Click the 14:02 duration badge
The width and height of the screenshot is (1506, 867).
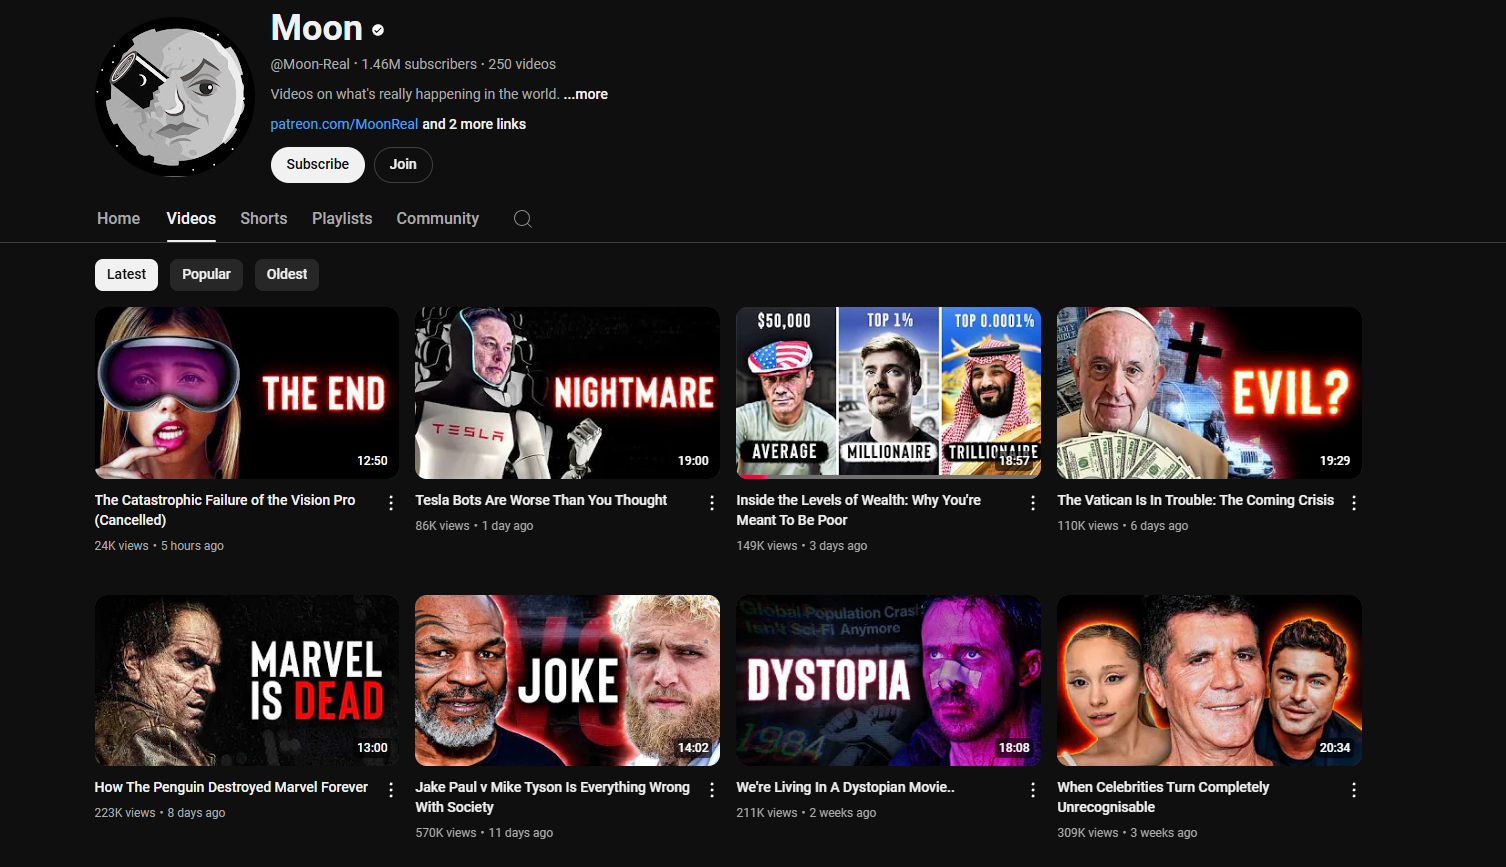pyautogui.click(x=693, y=748)
